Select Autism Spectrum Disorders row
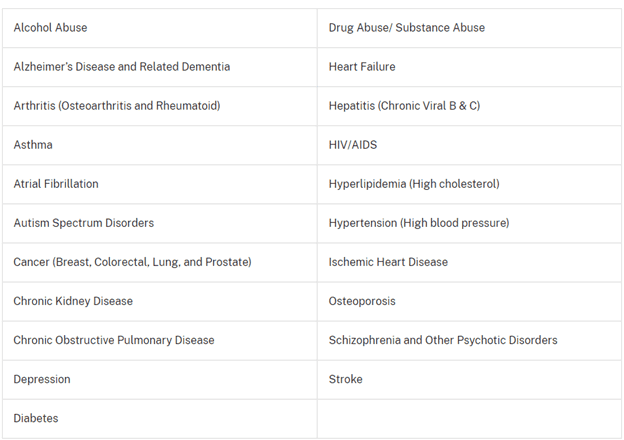Image resolution: width=624 pixels, height=440 pixels. pos(83,223)
